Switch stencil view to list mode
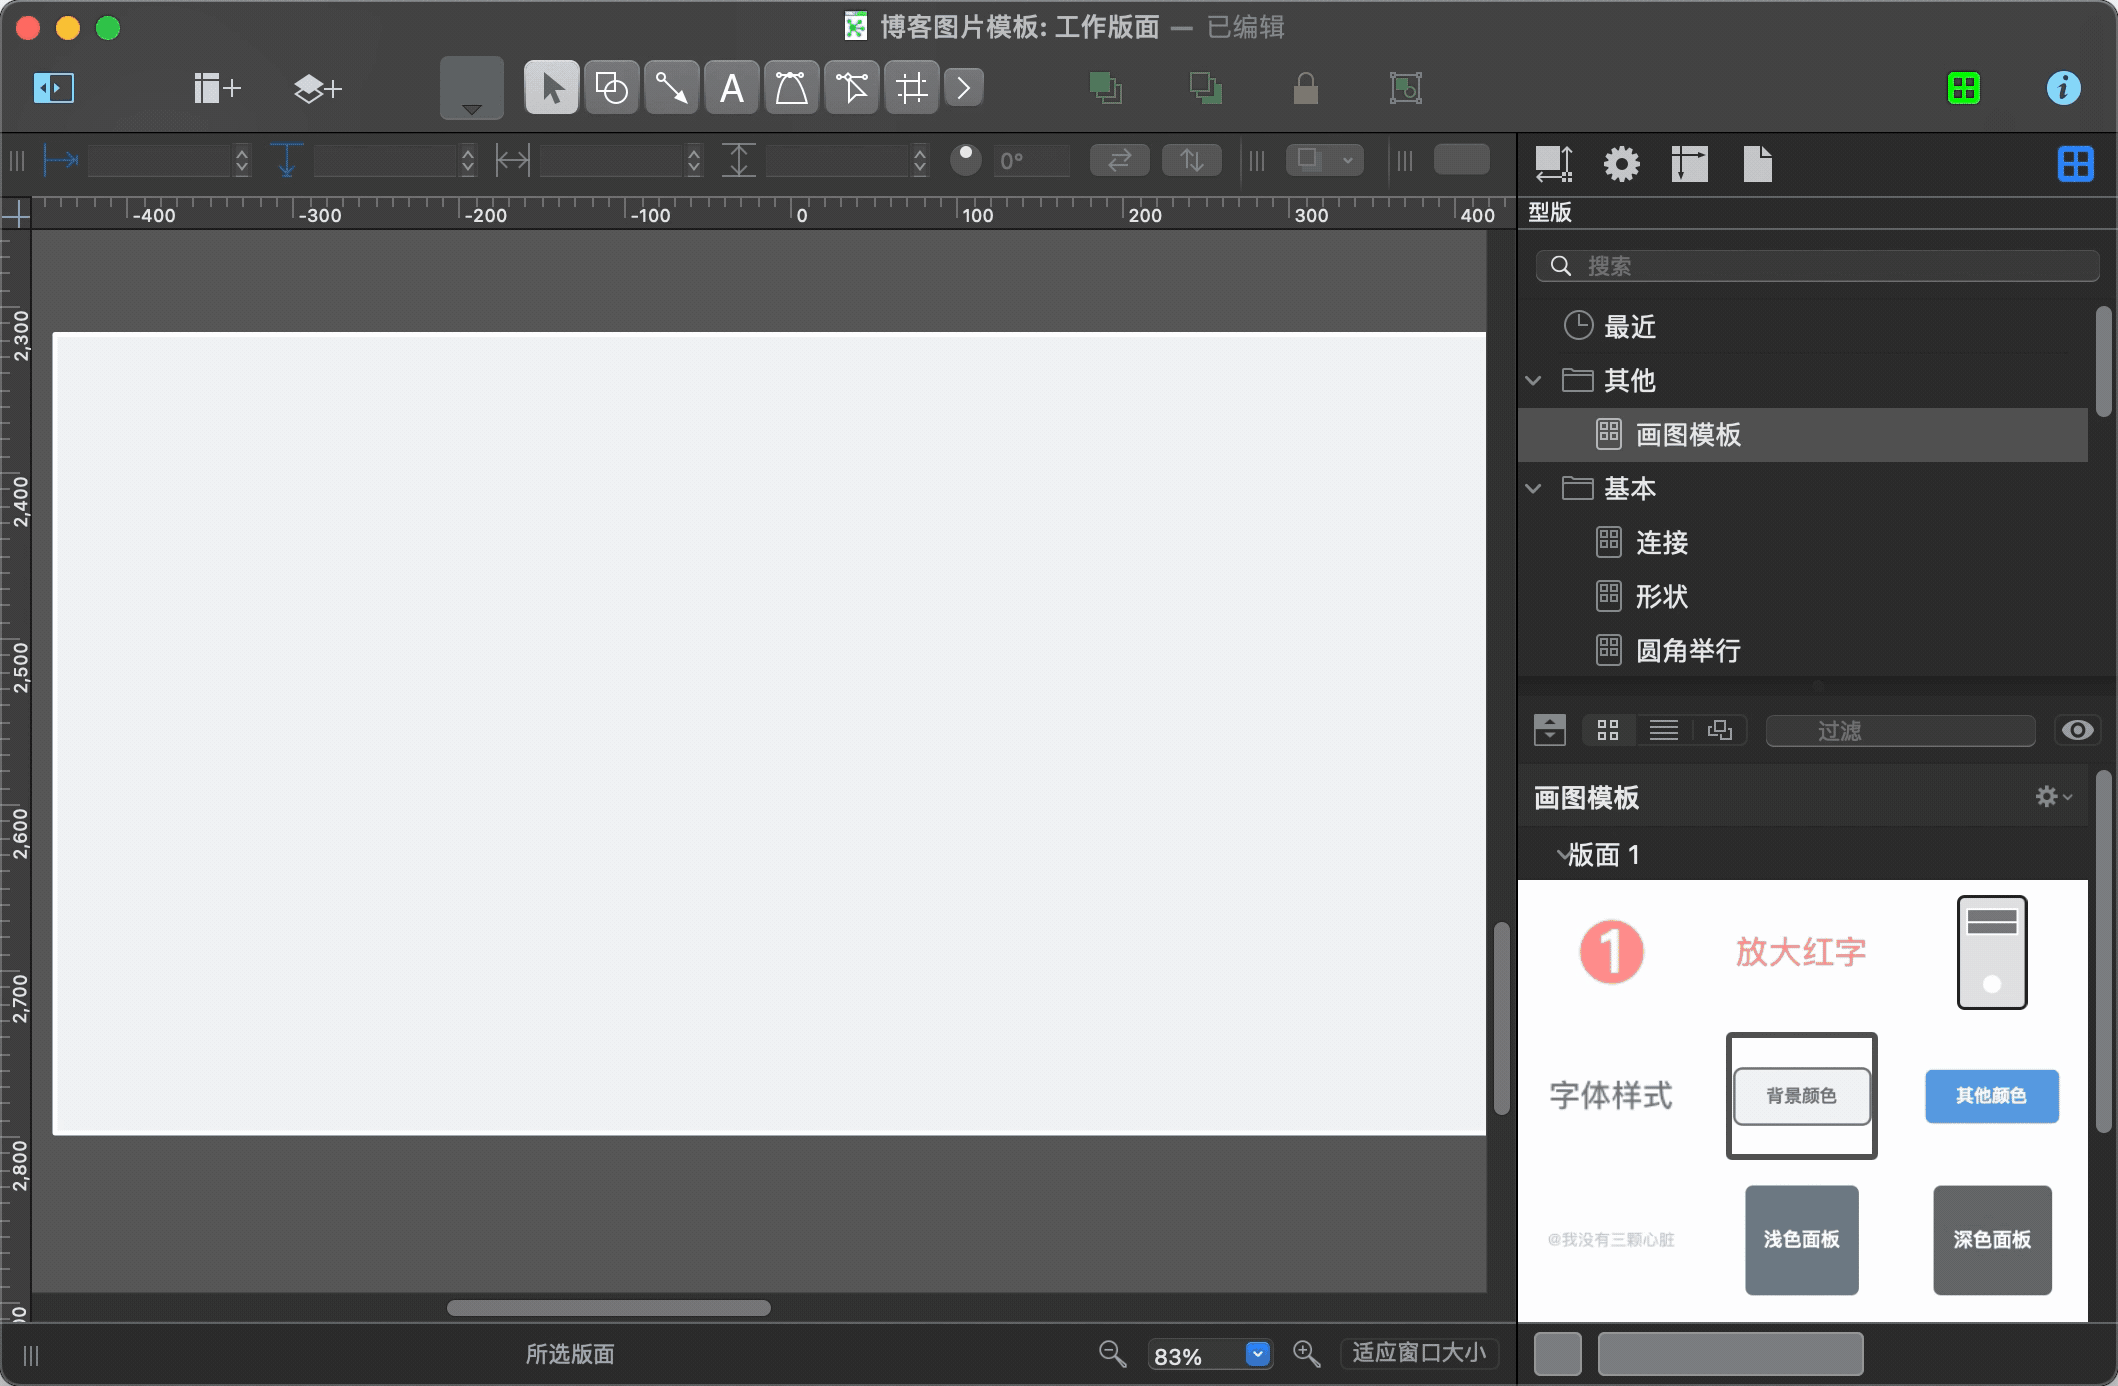Image resolution: width=2118 pixels, height=1386 pixels. pyautogui.click(x=1663, y=731)
